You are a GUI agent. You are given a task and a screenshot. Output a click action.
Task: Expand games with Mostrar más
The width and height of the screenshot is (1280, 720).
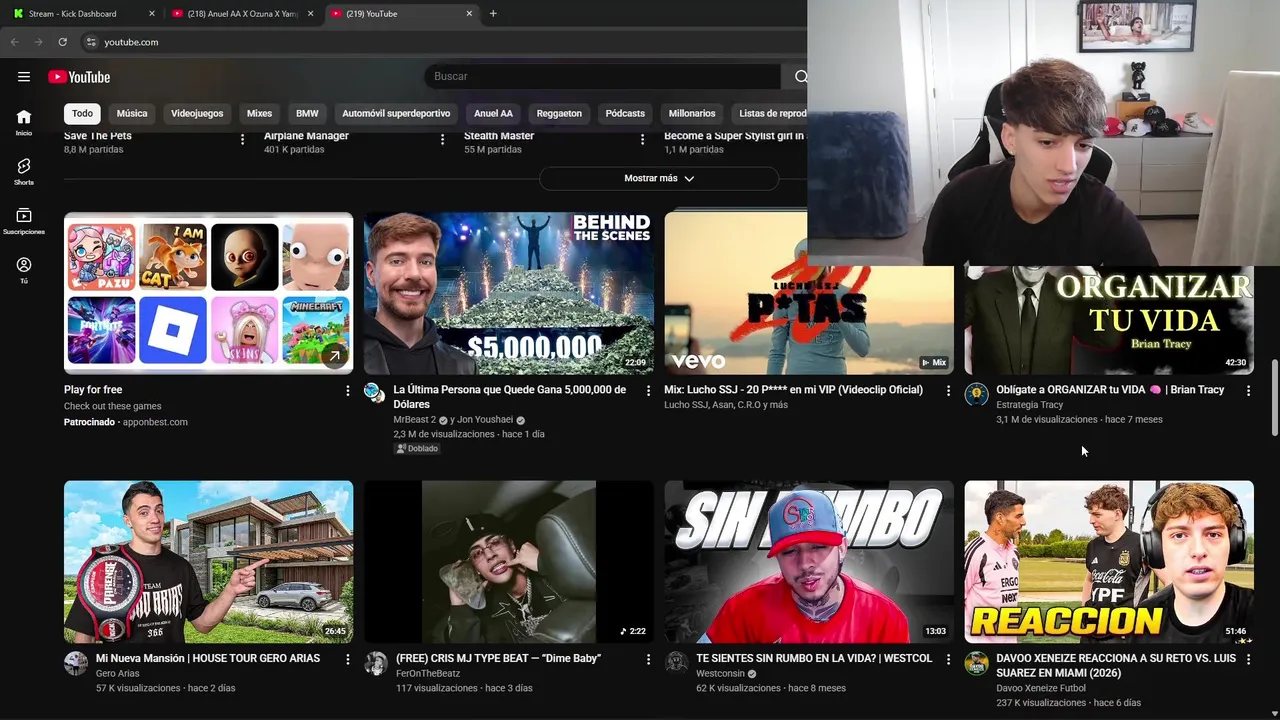[659, 178]
